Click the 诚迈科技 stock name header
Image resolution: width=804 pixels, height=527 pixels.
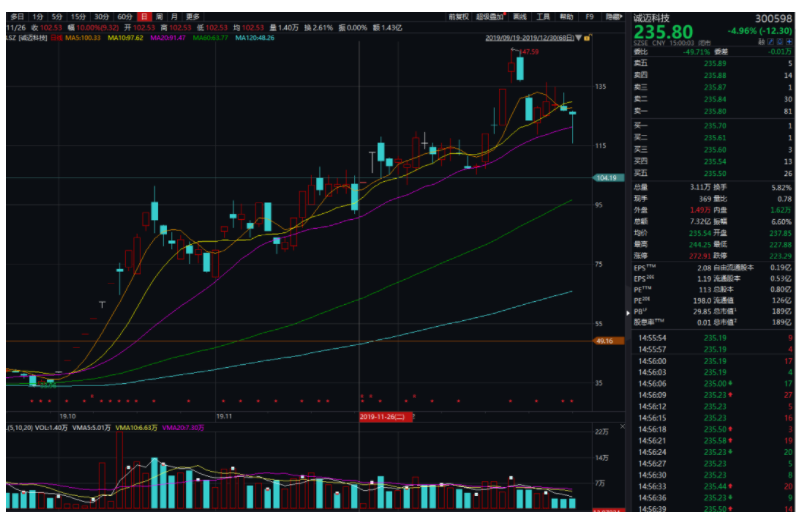point(653,18)
